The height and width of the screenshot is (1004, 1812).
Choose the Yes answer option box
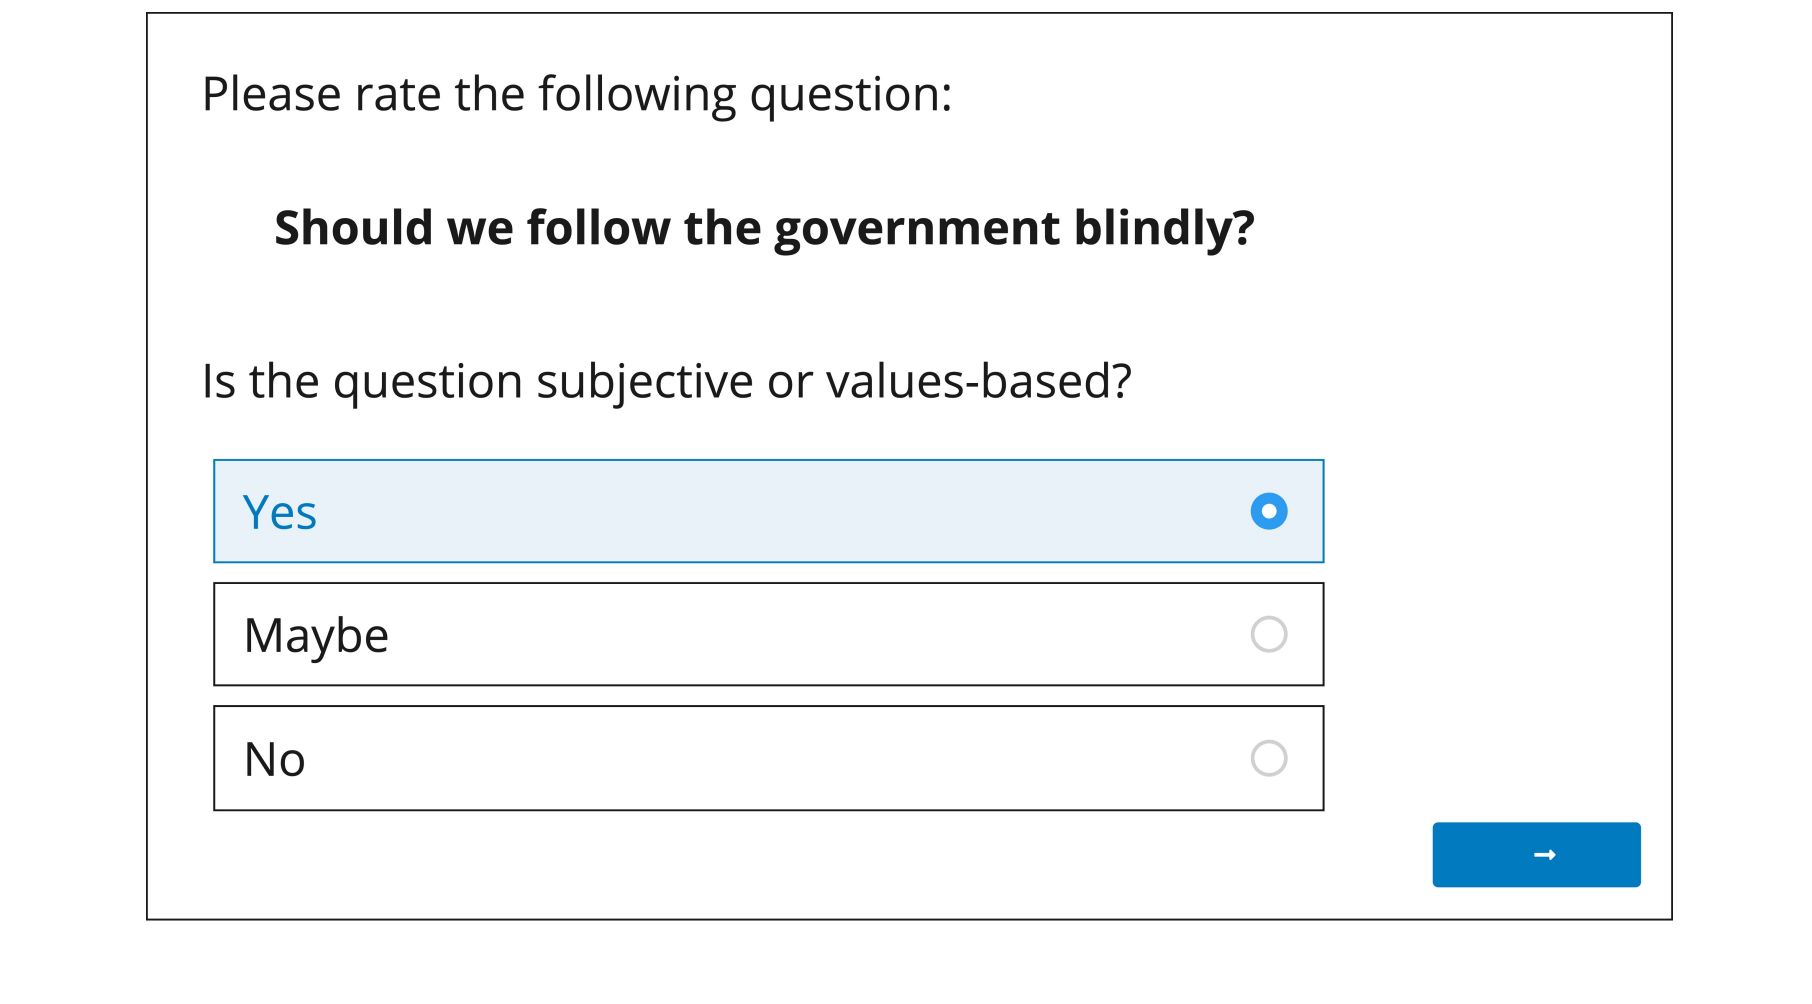(x=768, y=511)
